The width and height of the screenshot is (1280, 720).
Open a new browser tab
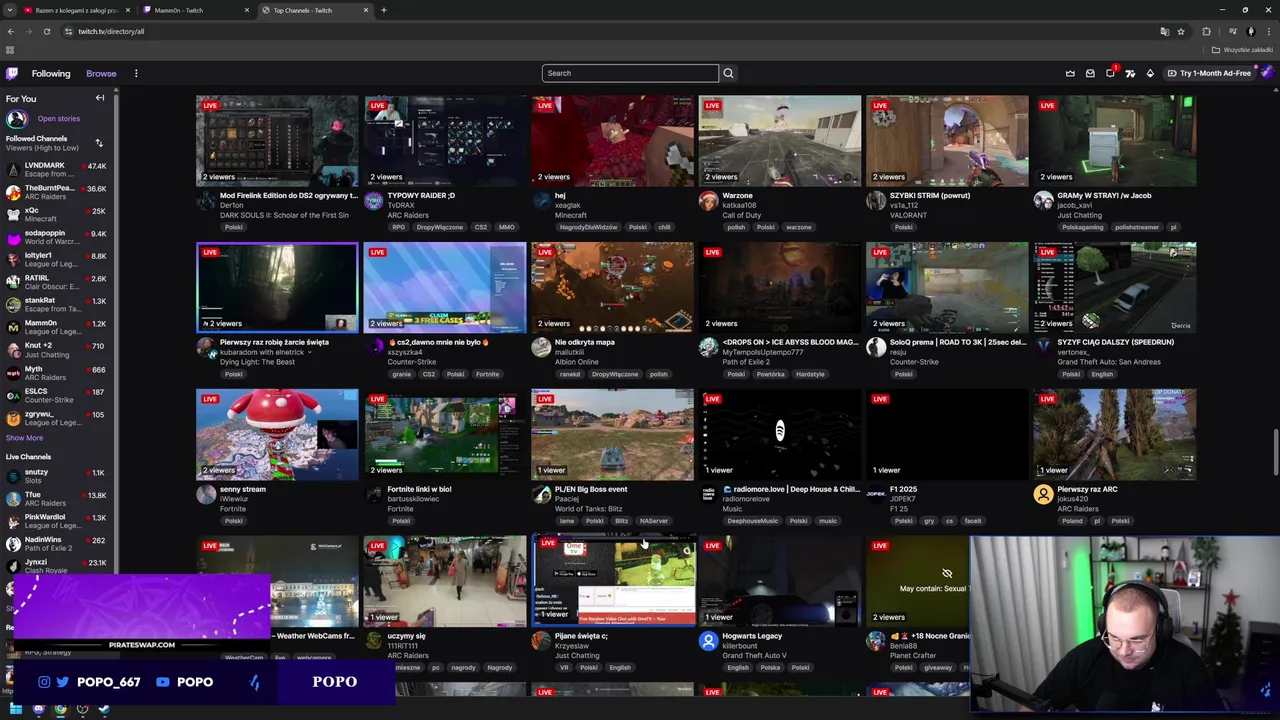point(384,10)
